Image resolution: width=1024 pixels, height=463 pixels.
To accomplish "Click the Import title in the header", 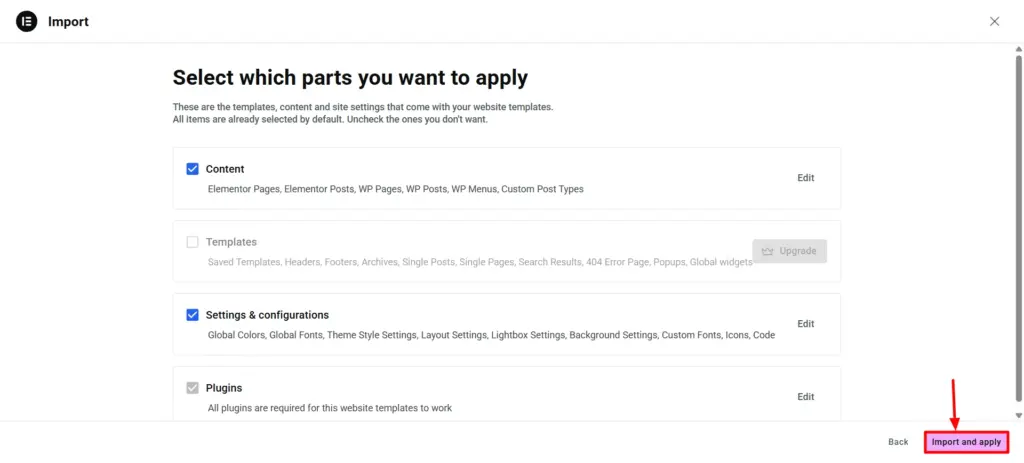I will (x=68, y=22).
